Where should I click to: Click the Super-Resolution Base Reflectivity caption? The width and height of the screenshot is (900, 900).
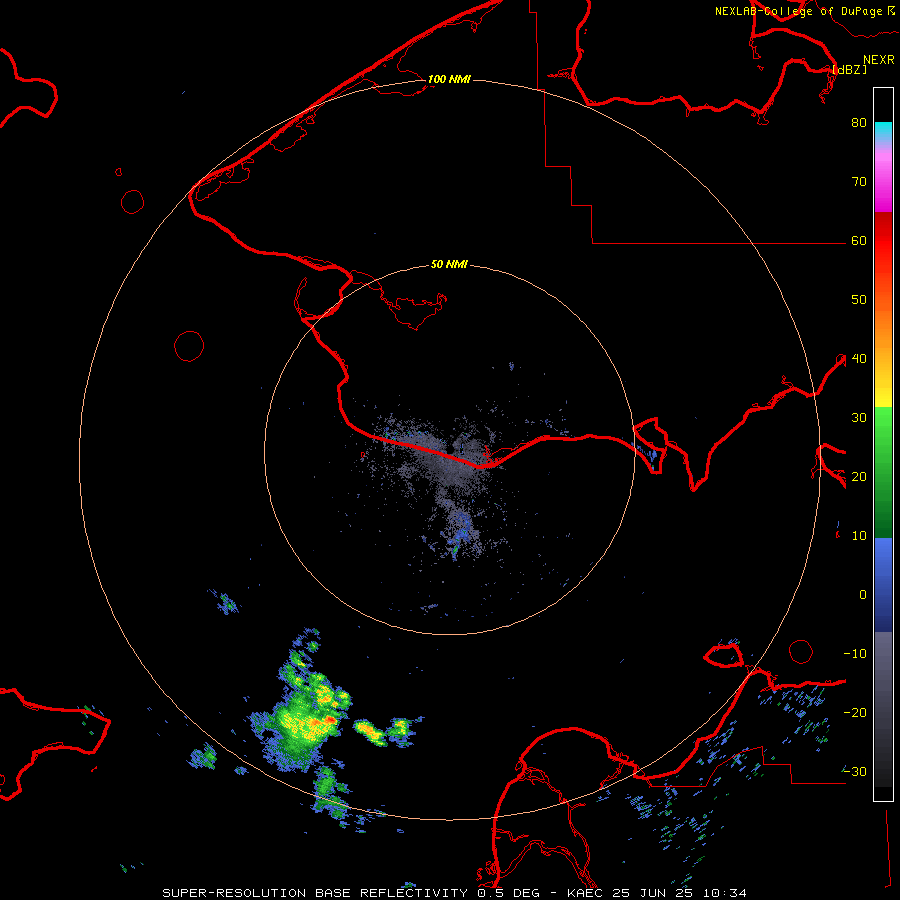pos(455,893)
